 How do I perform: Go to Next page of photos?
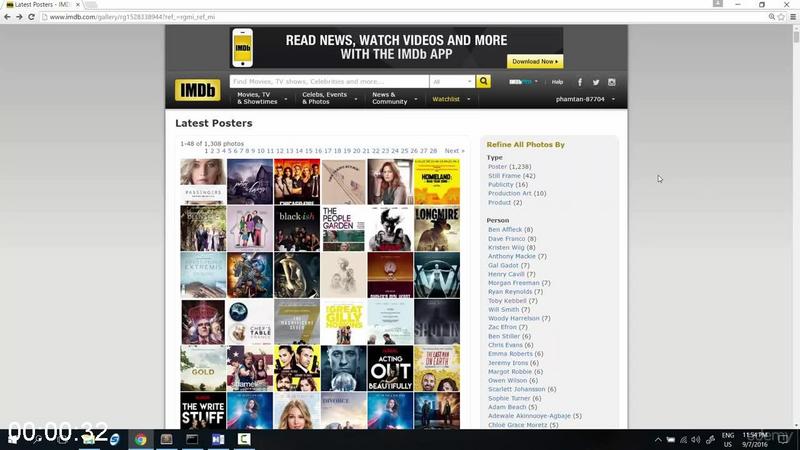click(454, 151)
